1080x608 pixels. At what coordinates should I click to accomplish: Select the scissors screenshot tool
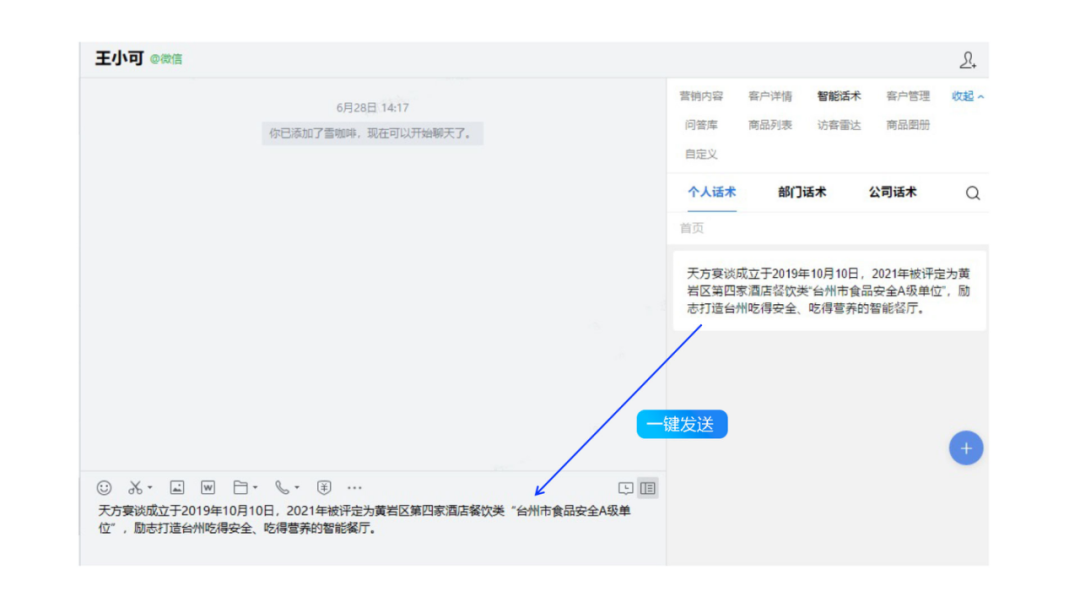tap(135, 488)
